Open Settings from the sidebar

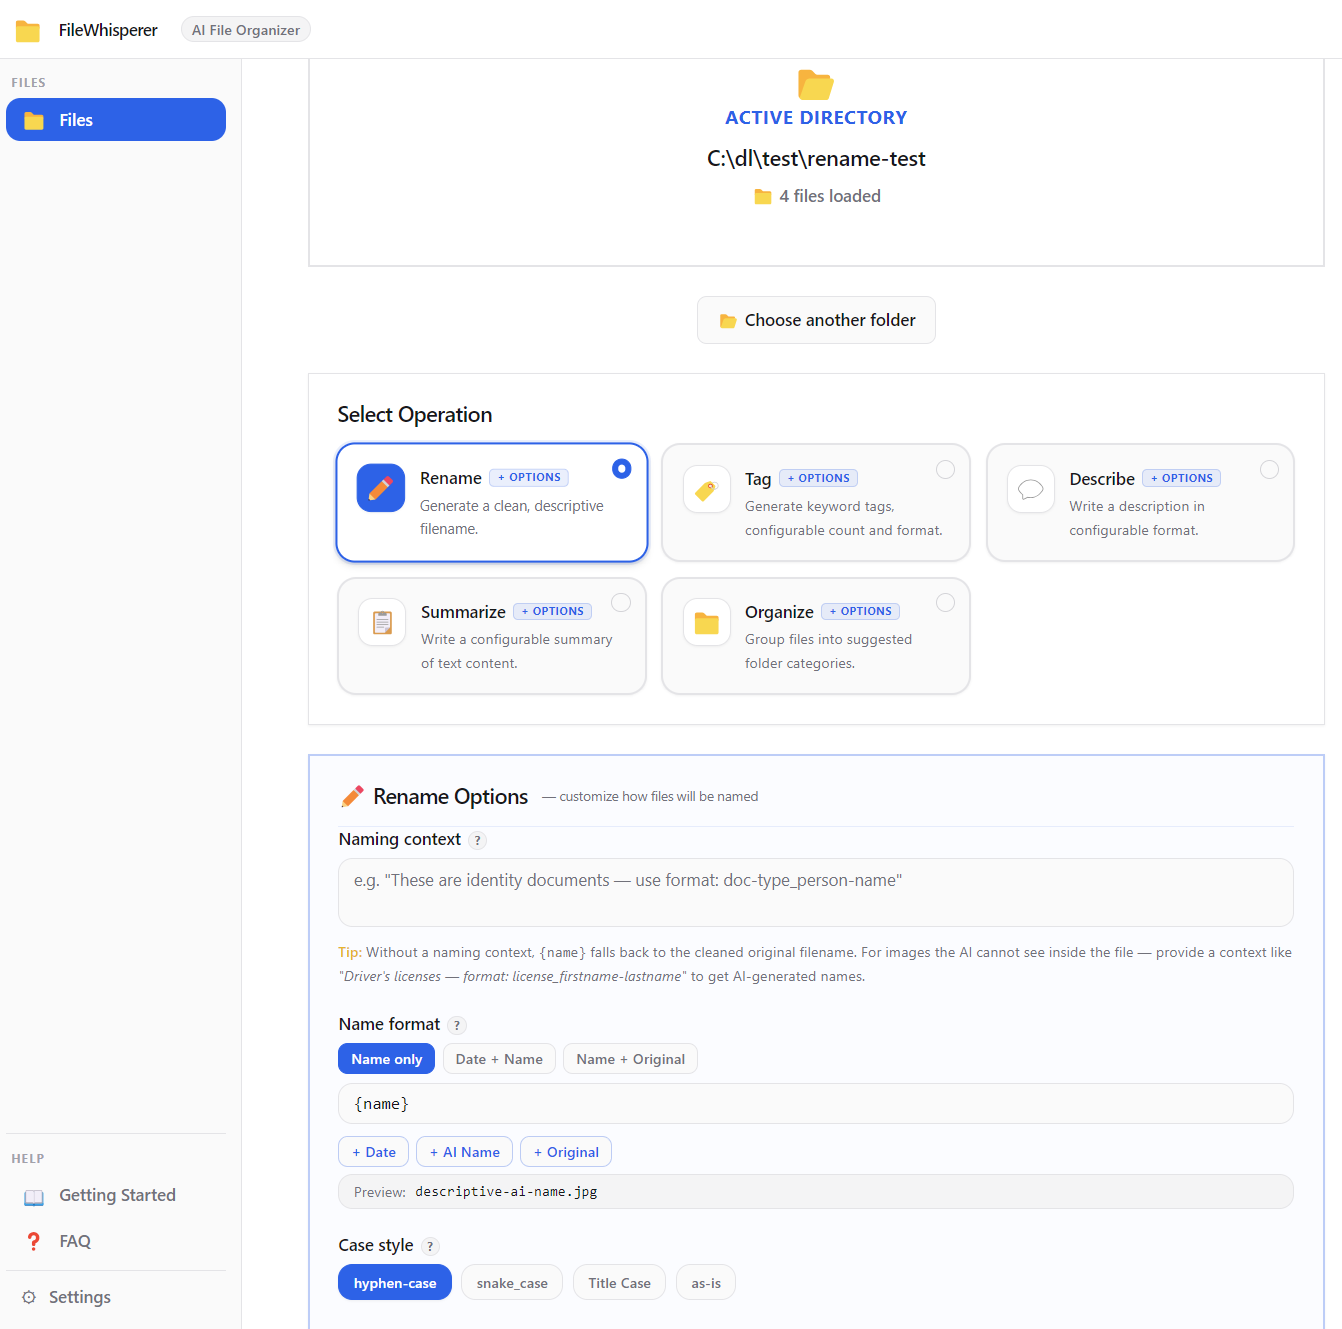click(x=116, y=1298)
